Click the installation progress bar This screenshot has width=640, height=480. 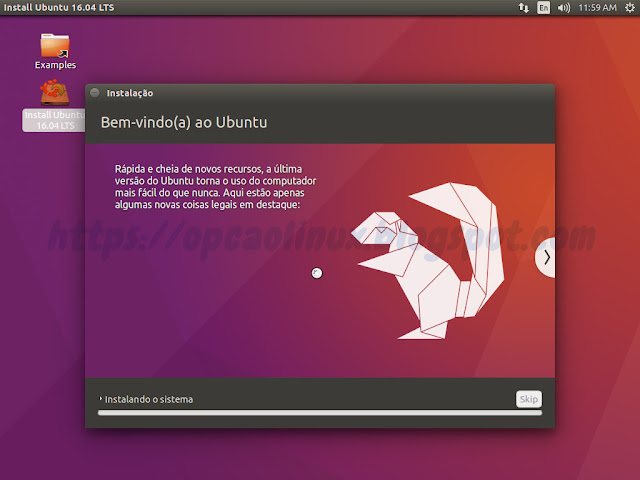[320, 413]
